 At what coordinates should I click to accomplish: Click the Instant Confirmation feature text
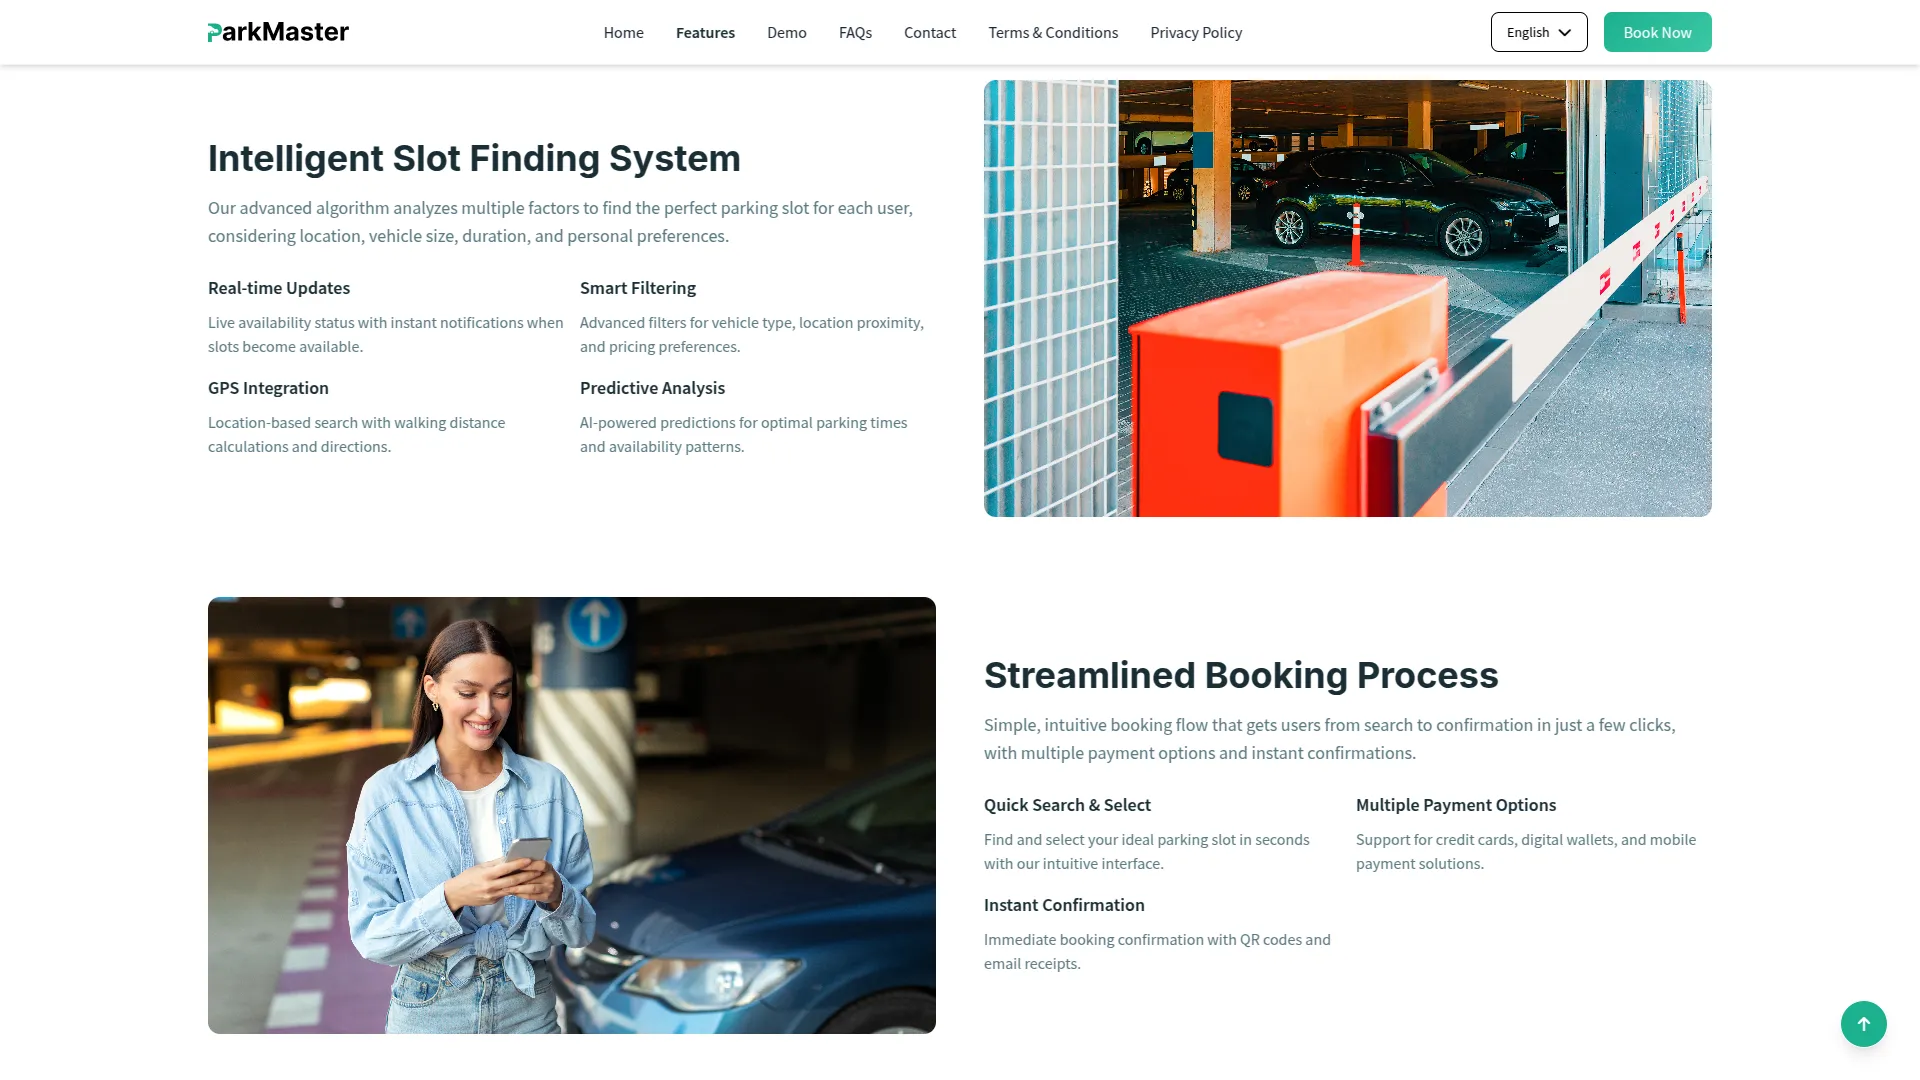click(x=1063, y=904)
